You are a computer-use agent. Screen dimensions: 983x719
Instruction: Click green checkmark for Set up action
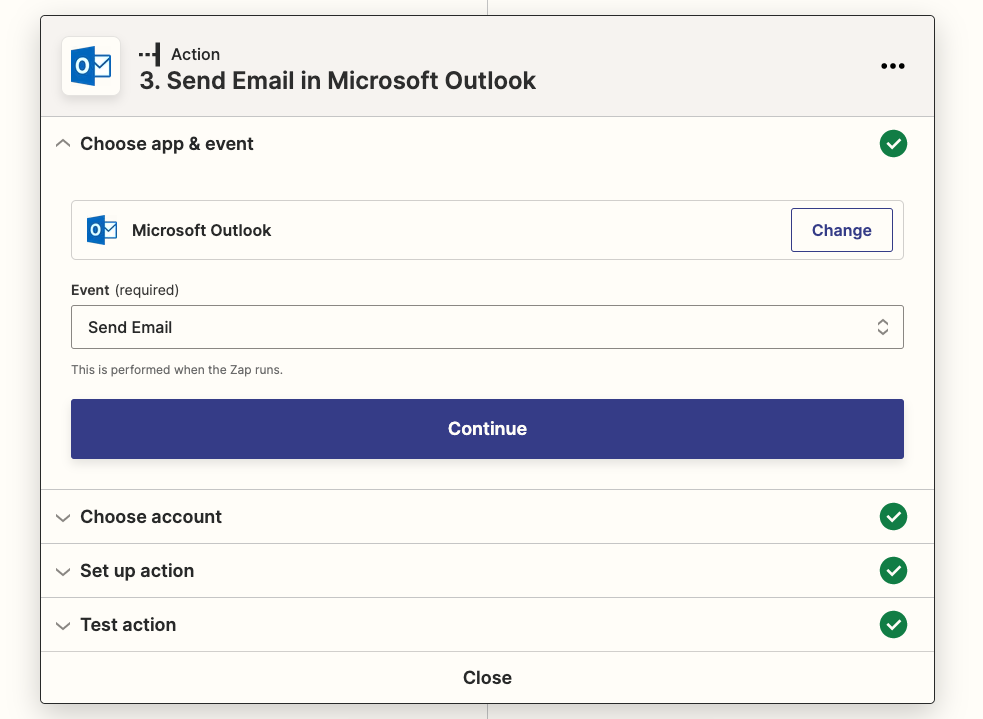[893, 570]
